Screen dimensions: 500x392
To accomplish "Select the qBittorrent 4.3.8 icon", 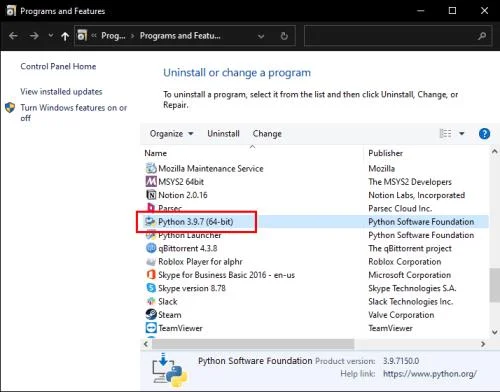I will (x=151, y=248).
